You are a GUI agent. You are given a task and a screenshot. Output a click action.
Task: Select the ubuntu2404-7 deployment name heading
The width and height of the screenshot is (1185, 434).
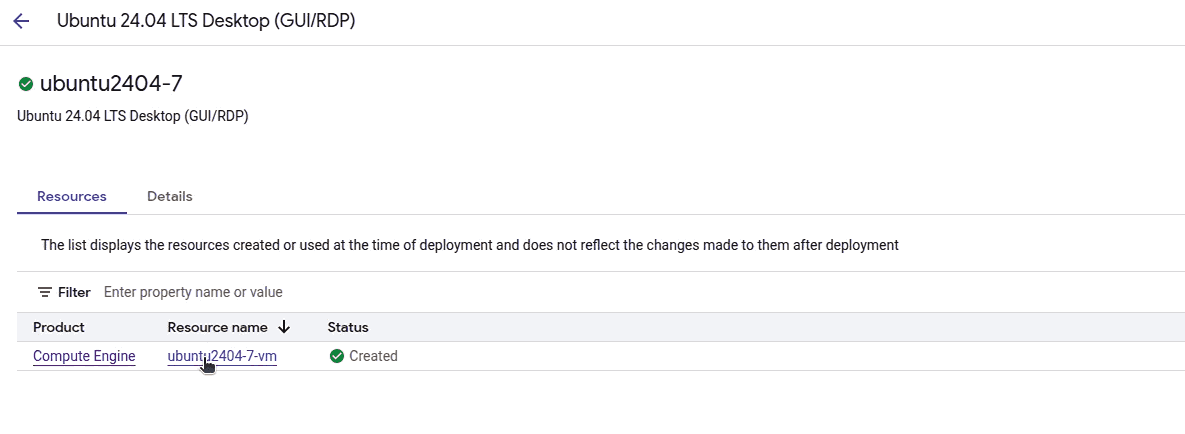point(111,84)
